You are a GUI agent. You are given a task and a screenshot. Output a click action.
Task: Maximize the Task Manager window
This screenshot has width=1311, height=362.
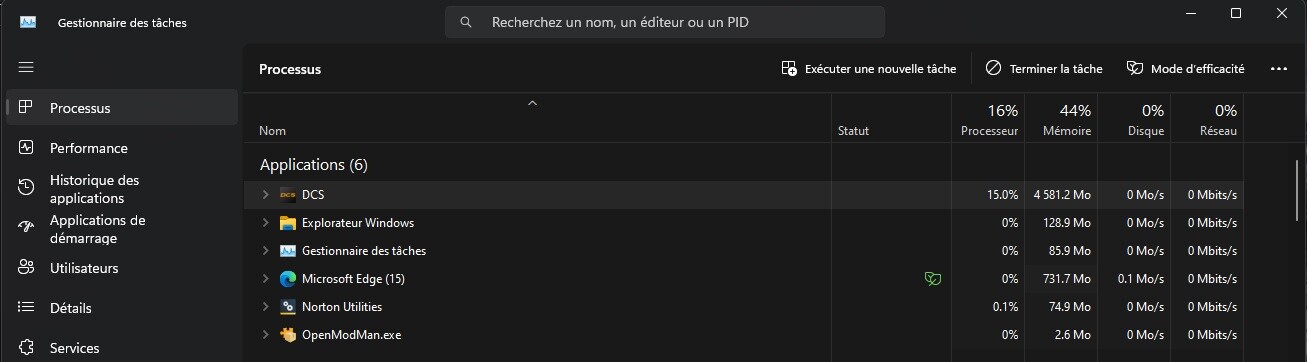1236,13
